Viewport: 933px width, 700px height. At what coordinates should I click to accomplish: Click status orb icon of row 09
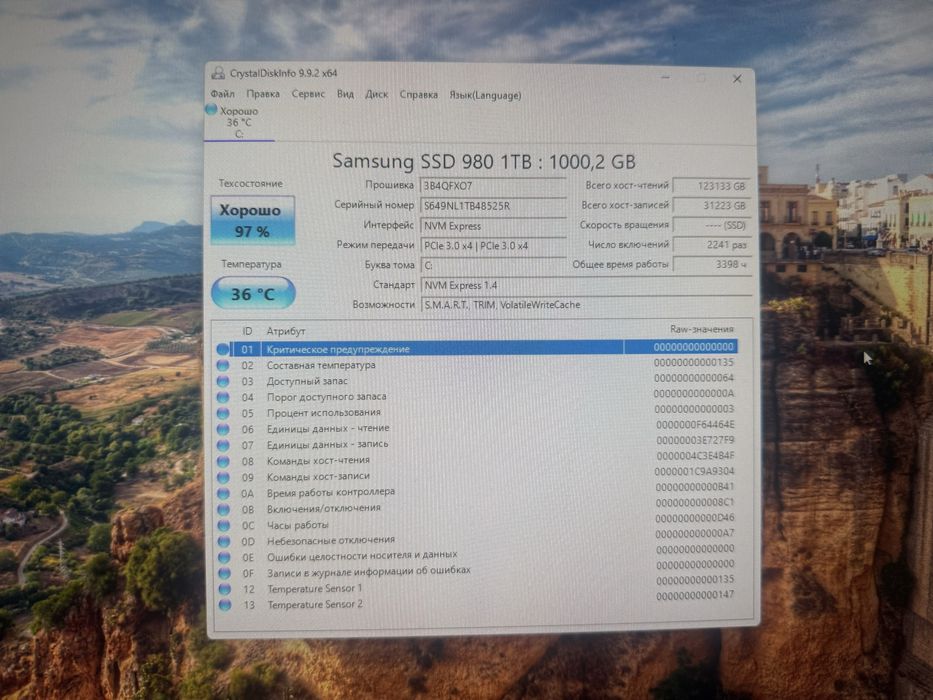[x=223, y=477]
